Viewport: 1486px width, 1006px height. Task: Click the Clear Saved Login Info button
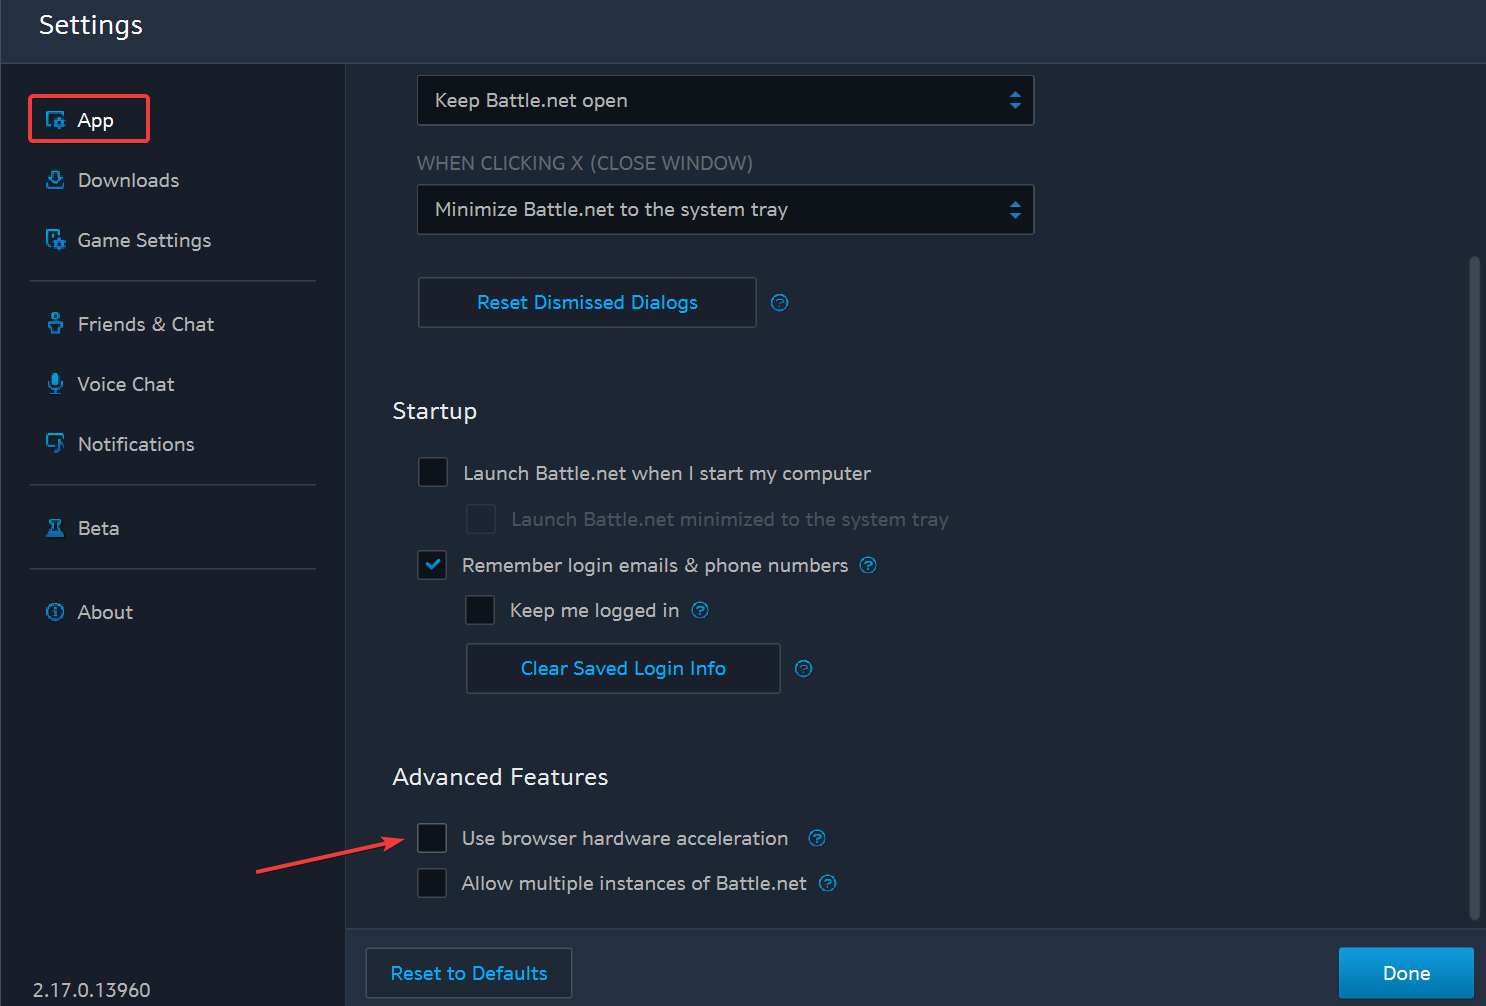click(x=623, y=668)
